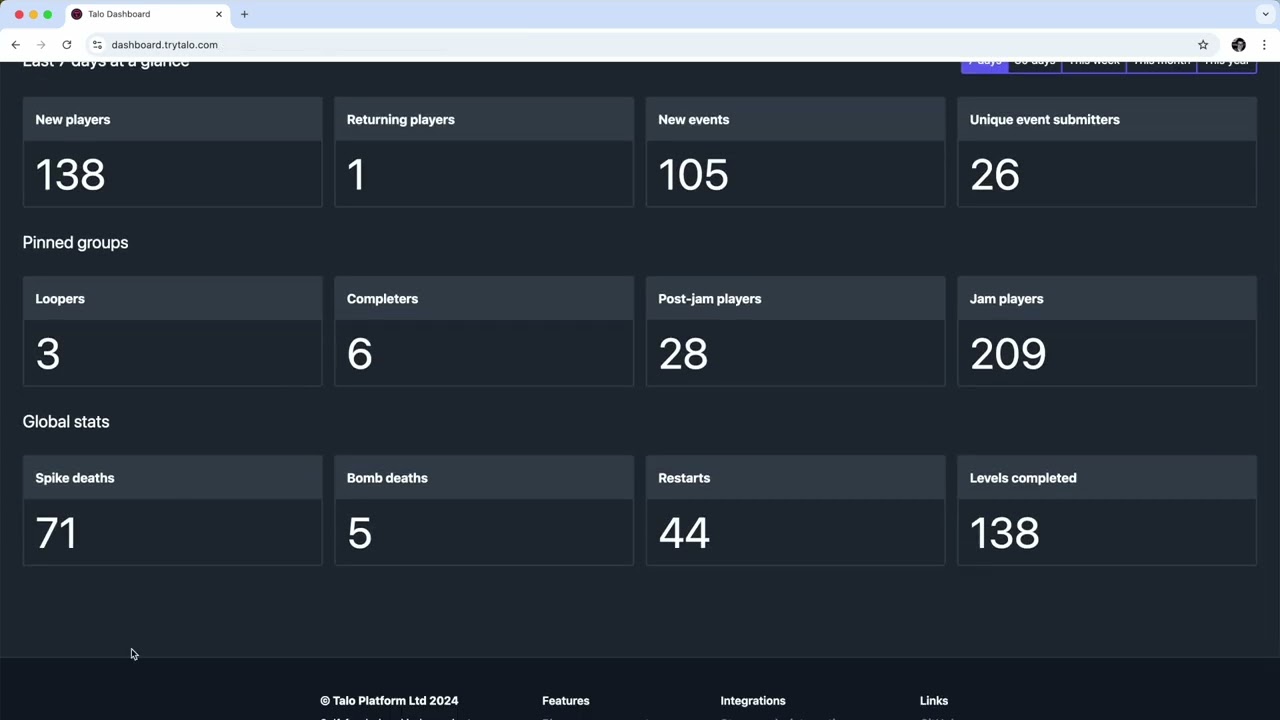This screenshot has width=1280, height=720.
Task: Select the Loopers pinned group heading
Action: tap(60, 299)
